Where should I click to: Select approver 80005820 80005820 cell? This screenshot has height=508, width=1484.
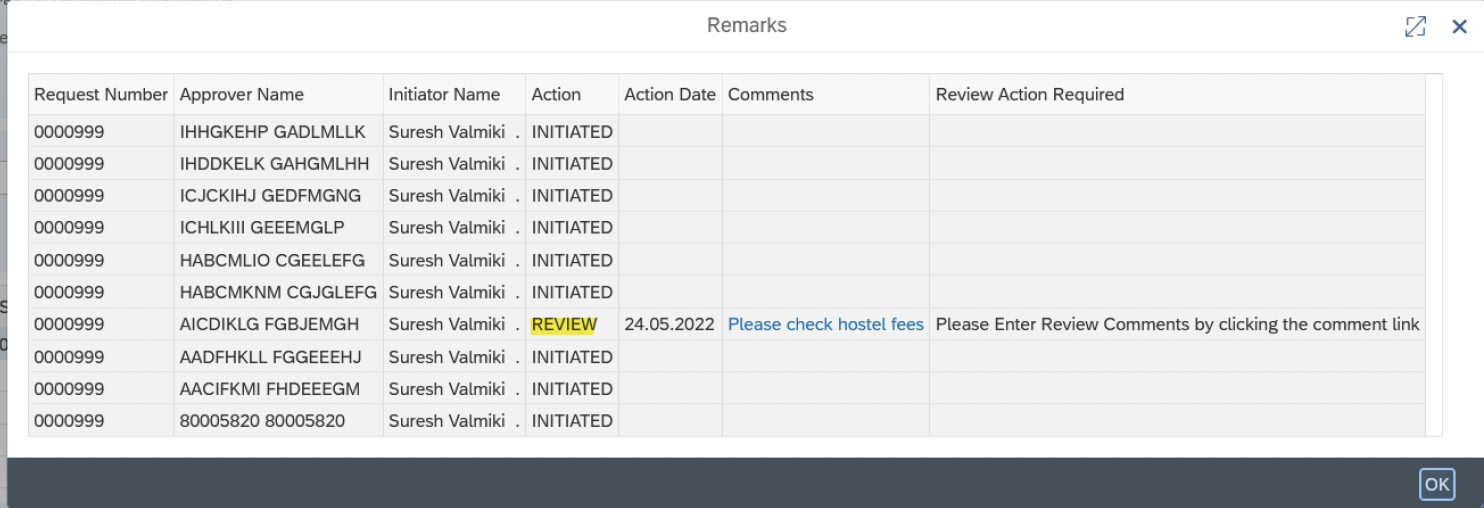pyautogui.click(x=262, y=421)
